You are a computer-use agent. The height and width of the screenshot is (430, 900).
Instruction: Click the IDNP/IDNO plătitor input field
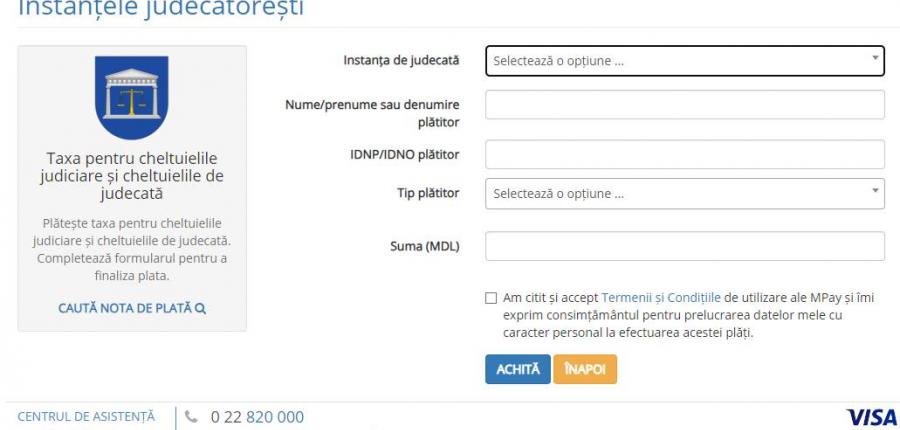point(684,154)
